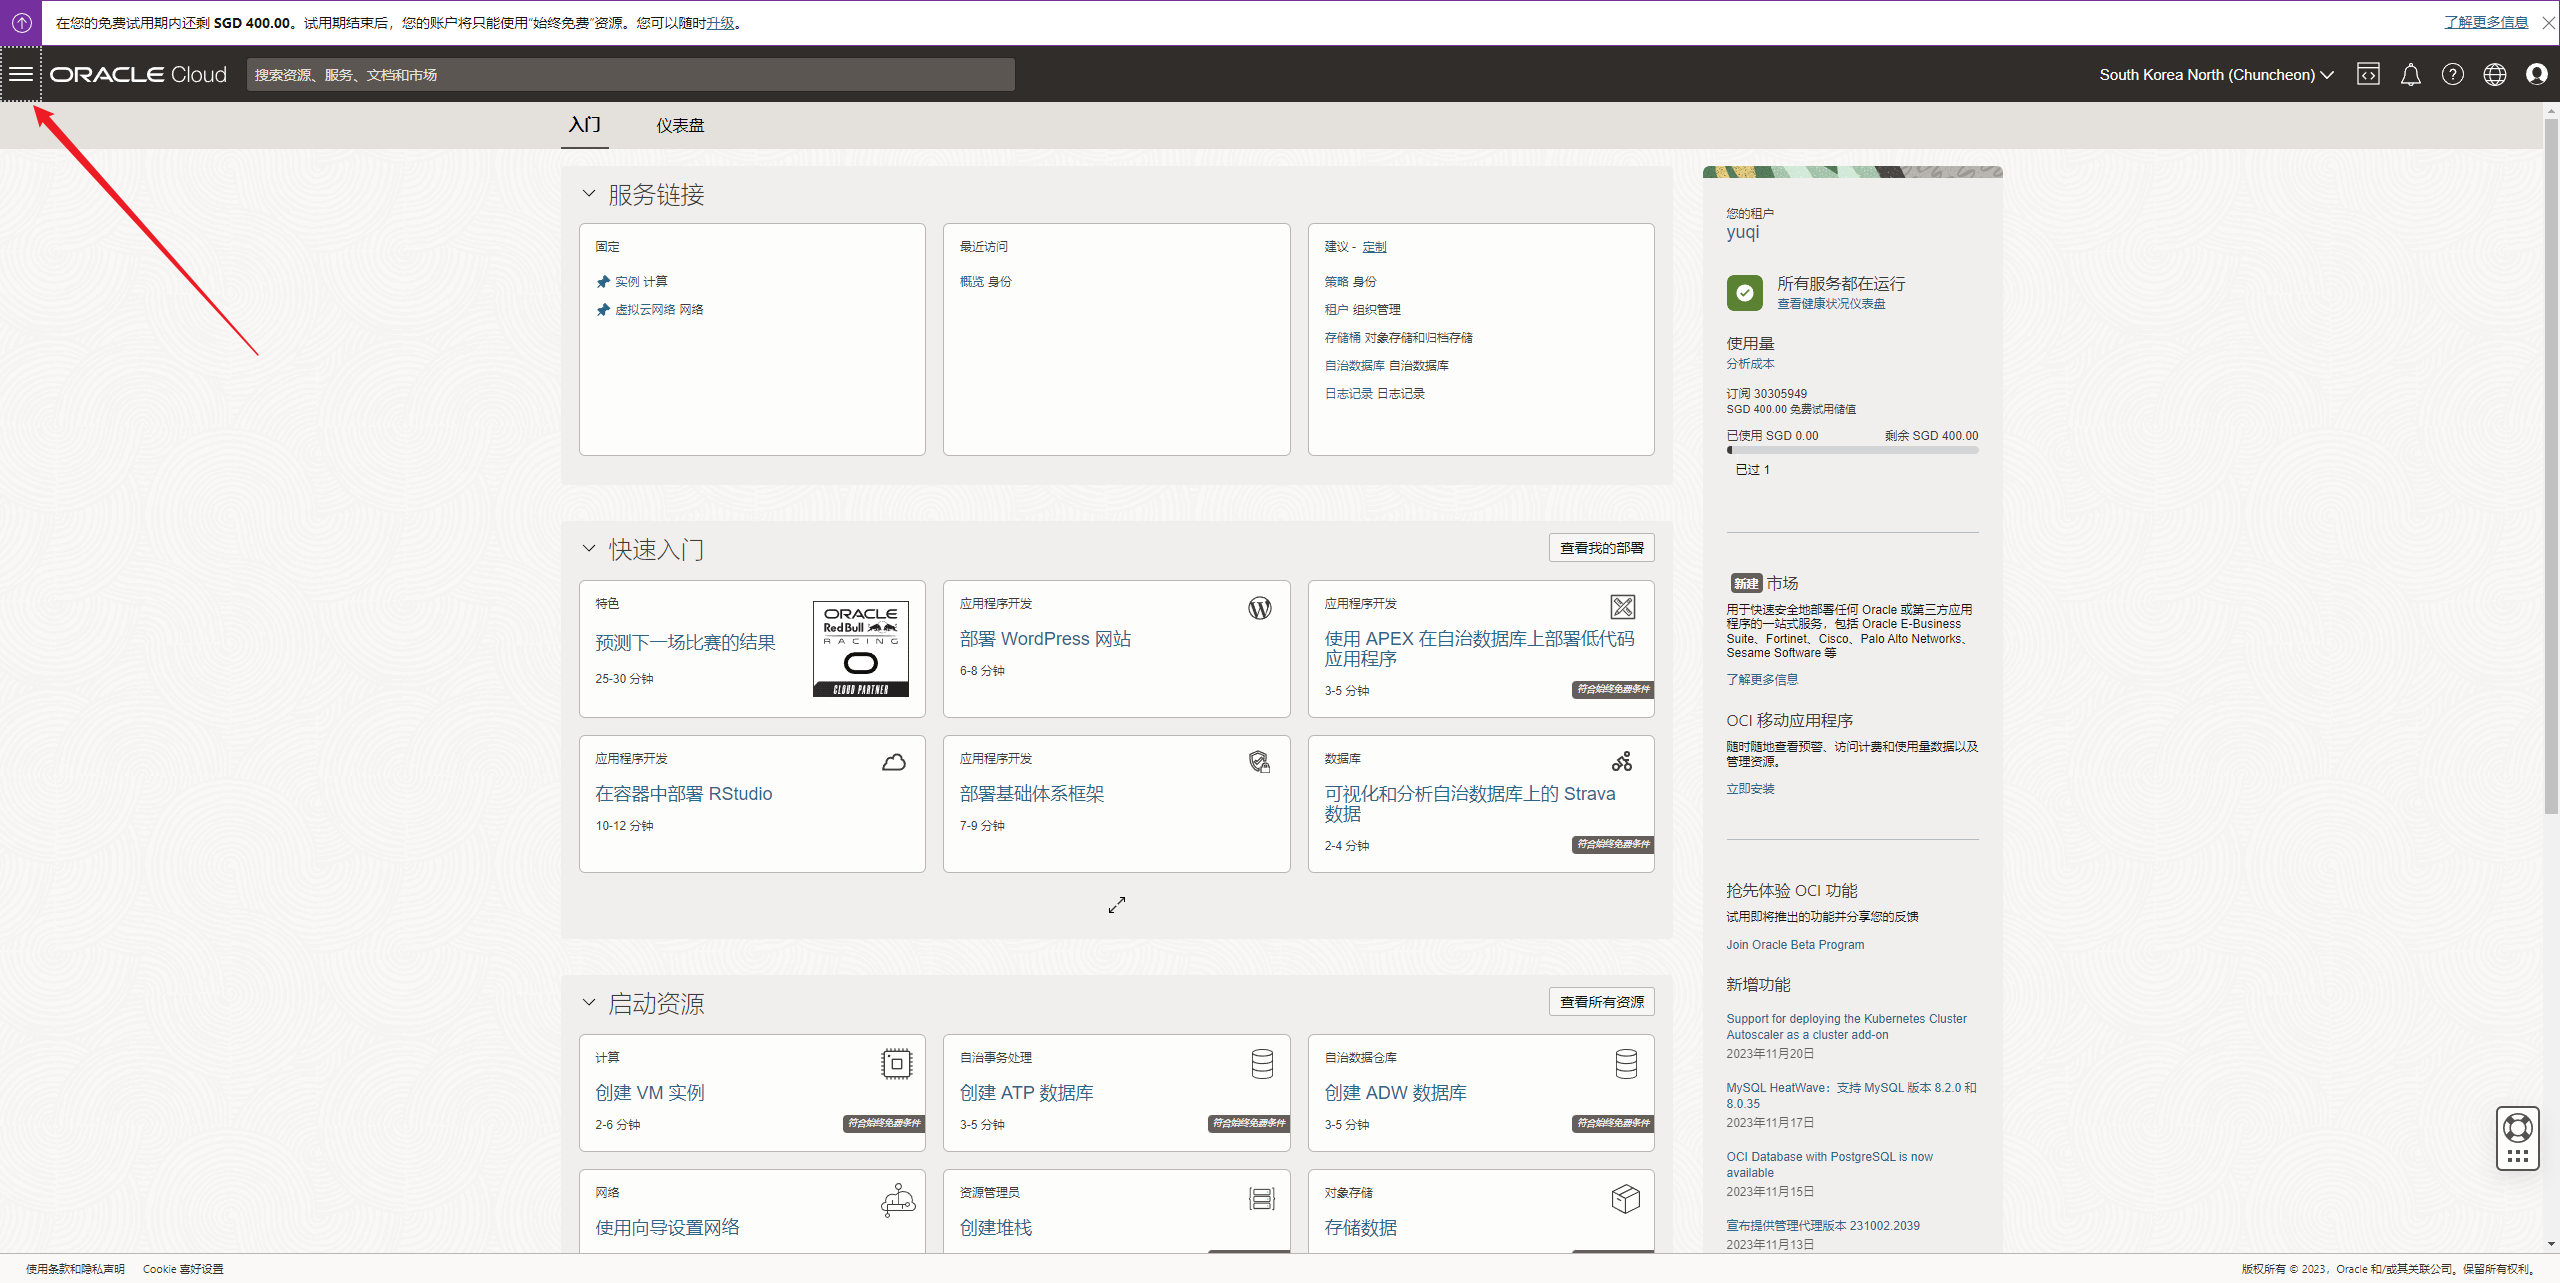Dismiss the free trial banner
The height and width of the screenshot is (1283, 2560).
tap(2549, 22)
